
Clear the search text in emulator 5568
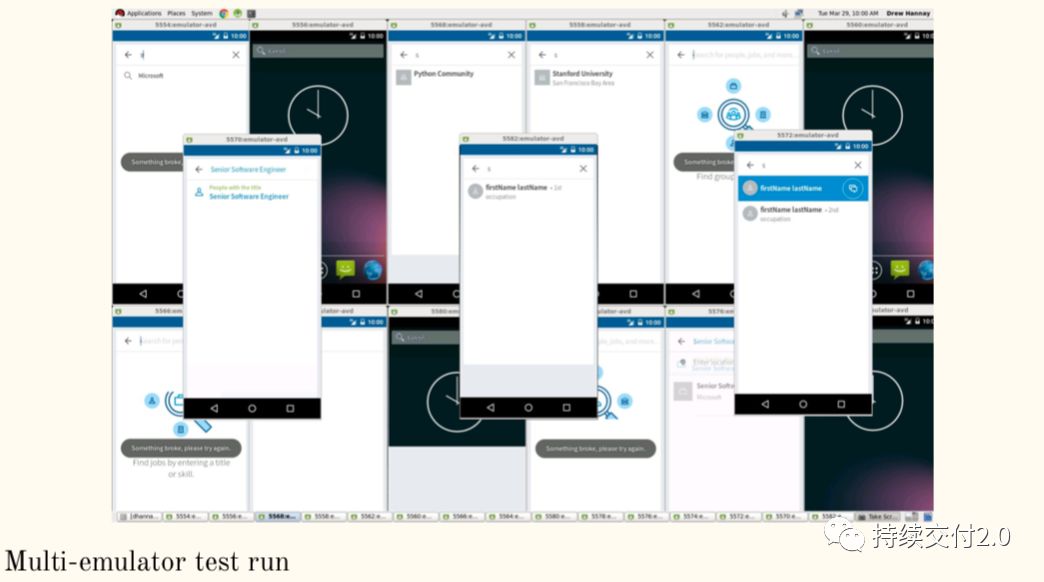pos(511,55)
